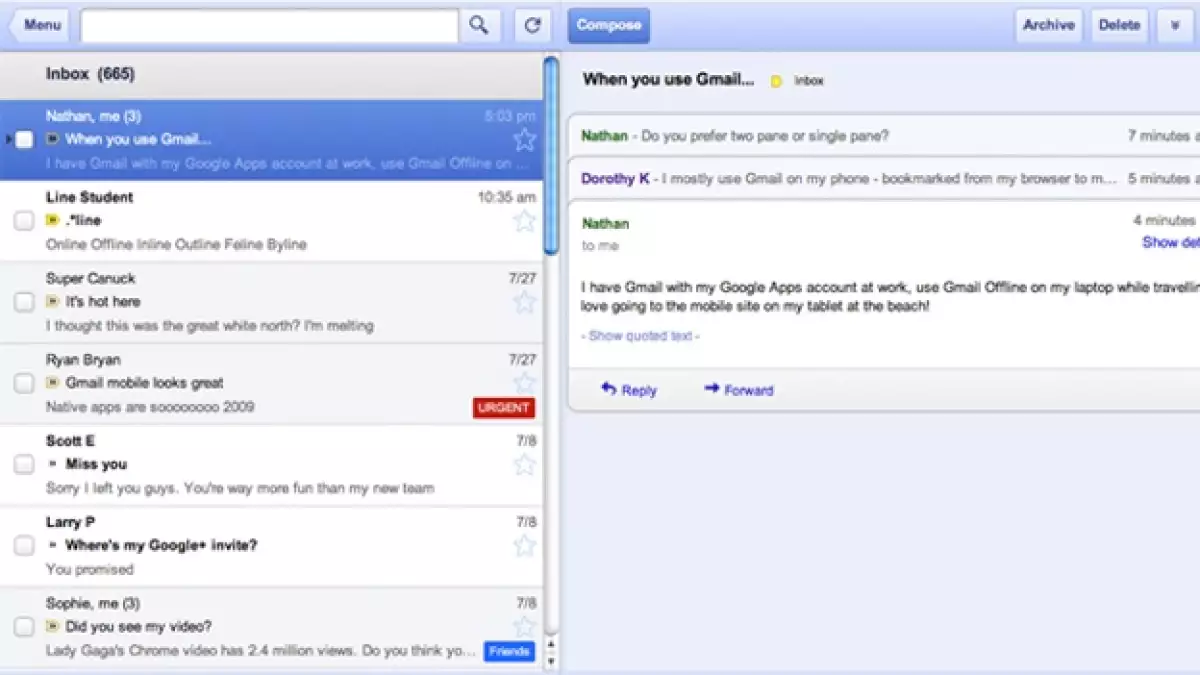The height and width of the screenshot is (675, 1200).
Task: Star Larry P's Google+ invite email
Action: coord(524,545)
